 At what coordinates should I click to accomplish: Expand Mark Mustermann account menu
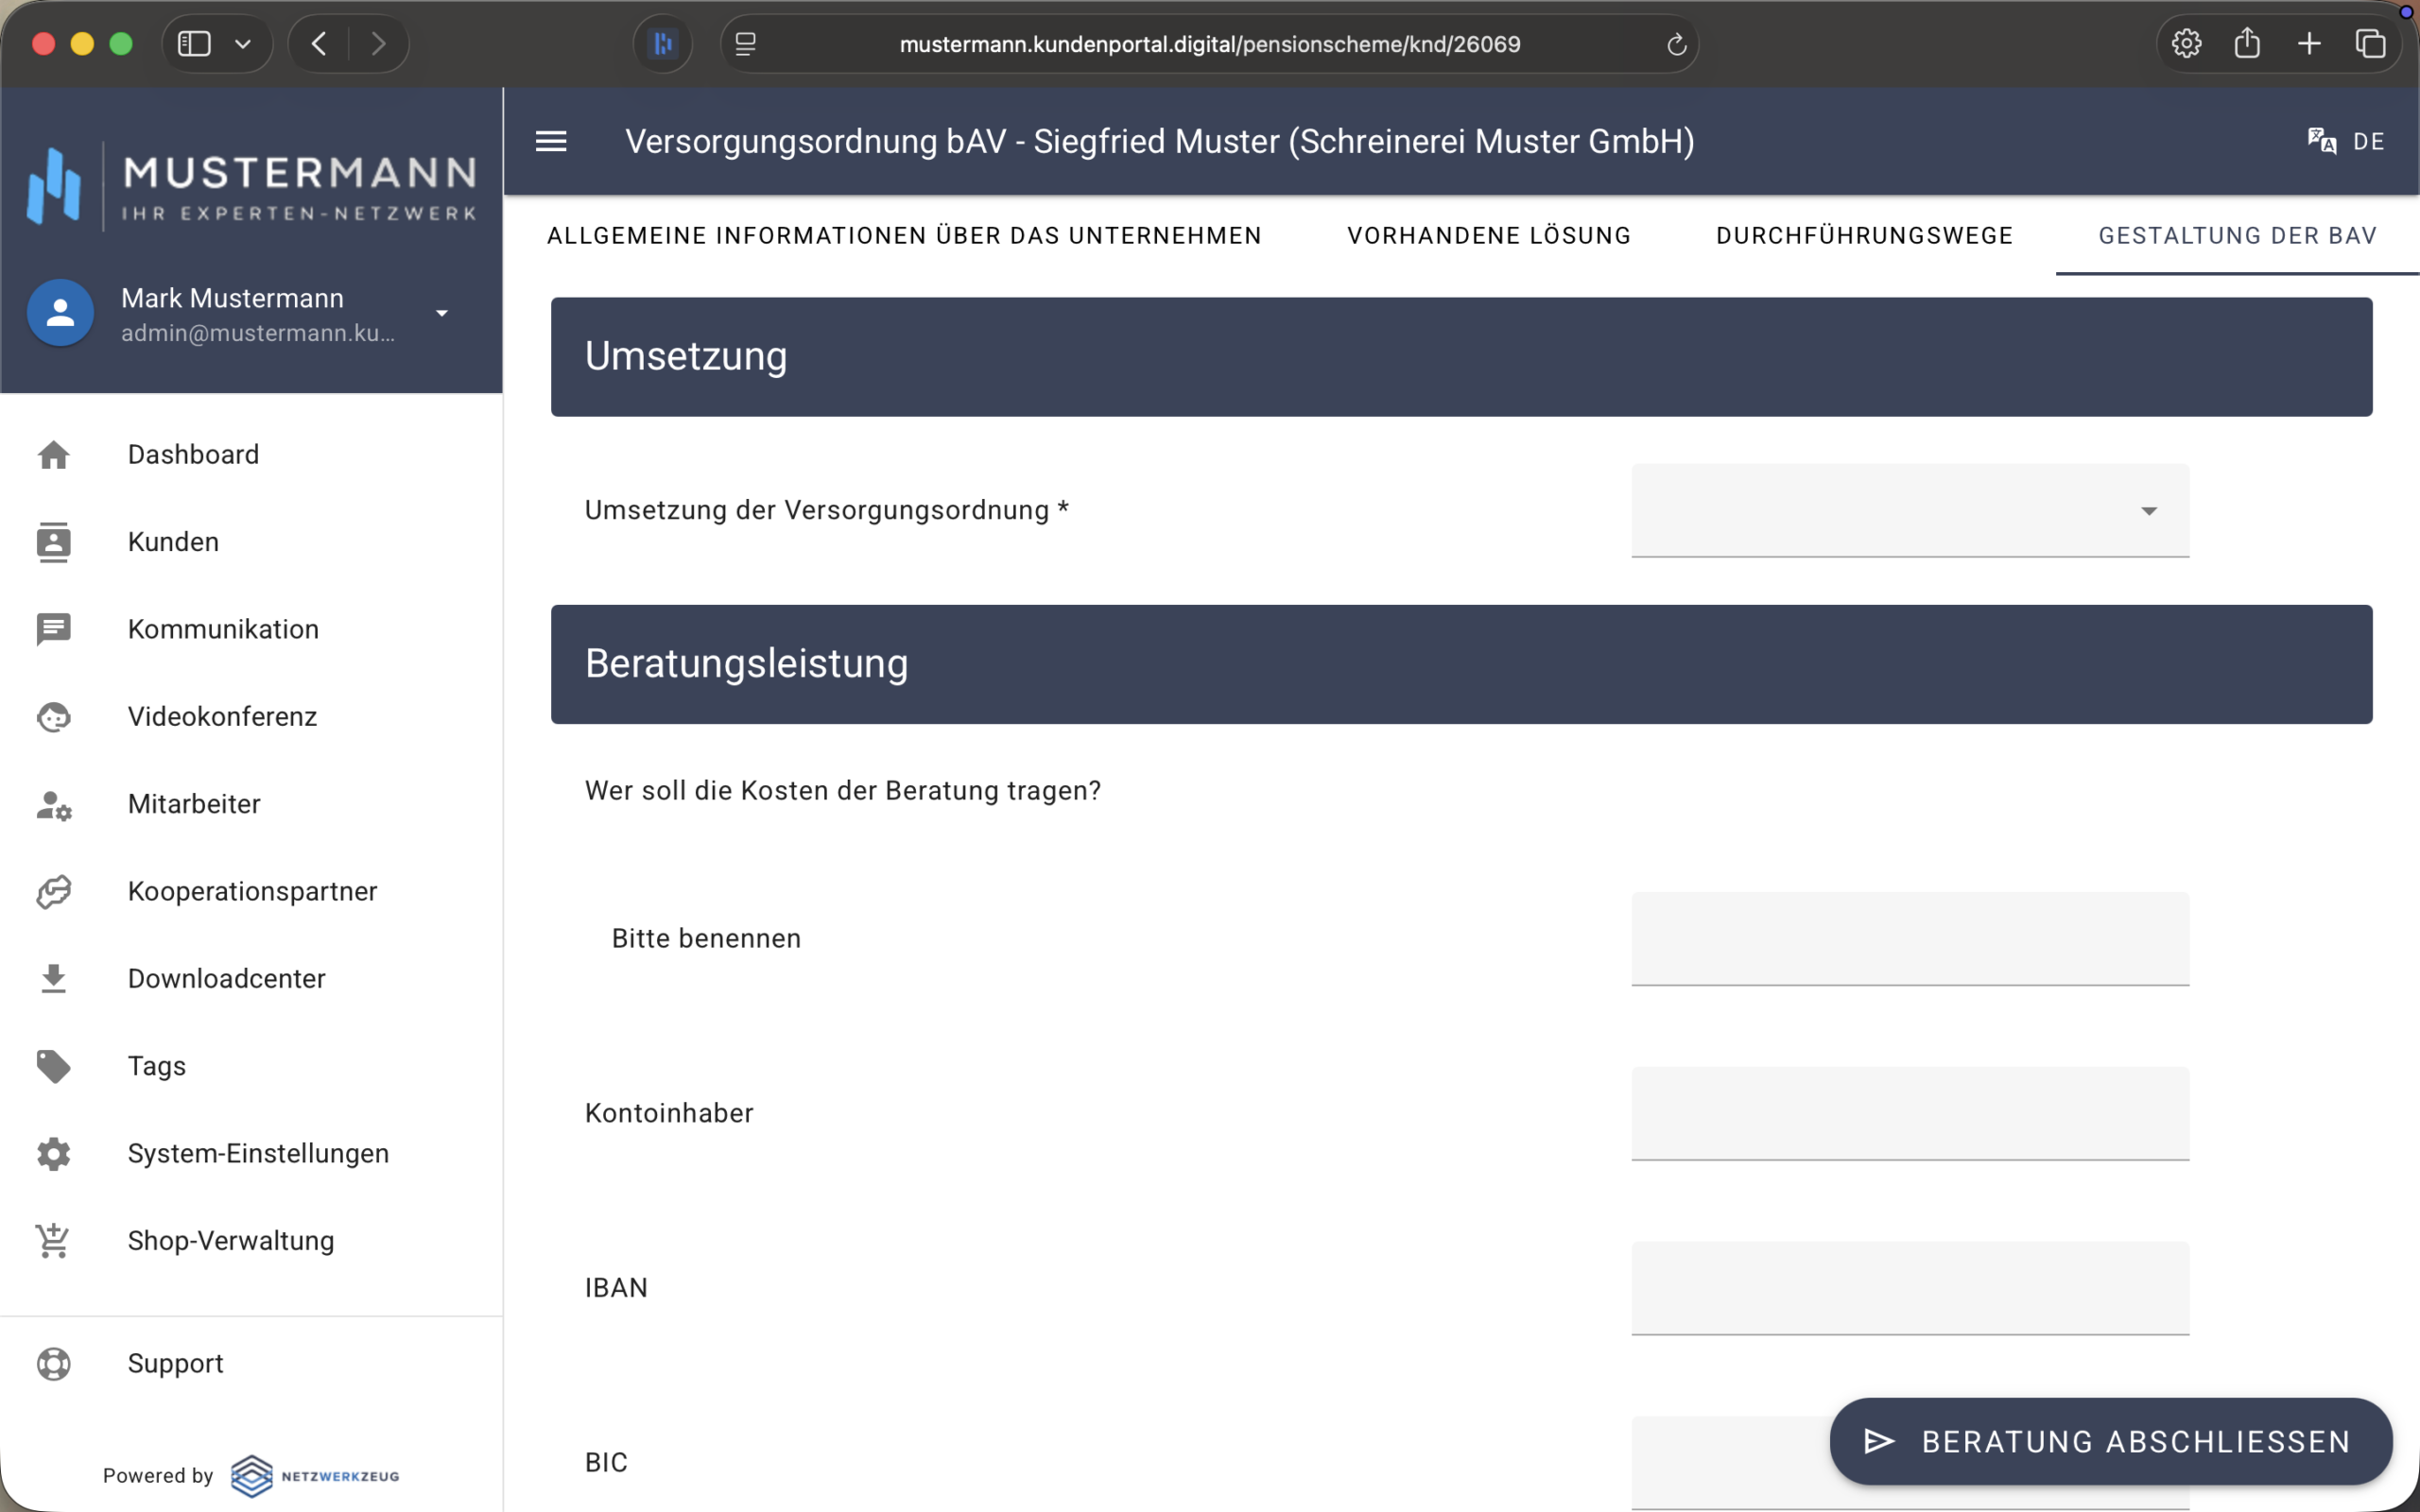tap(441, 313)
